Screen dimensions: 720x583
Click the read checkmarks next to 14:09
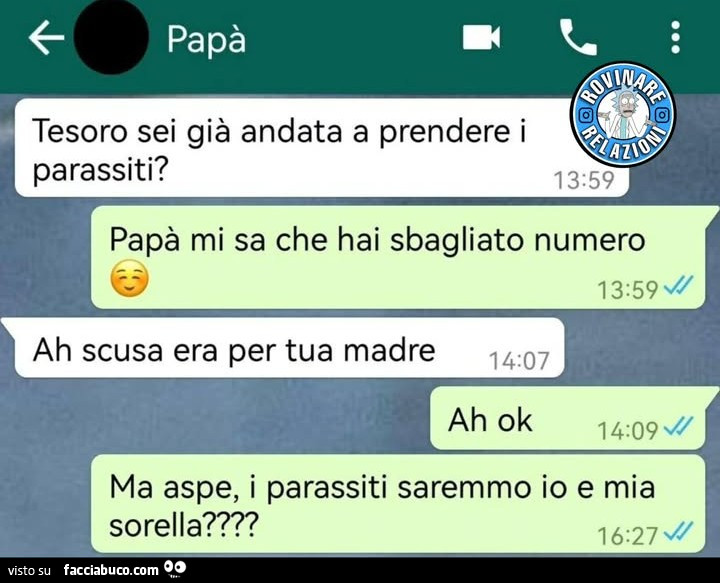[678, 426]
